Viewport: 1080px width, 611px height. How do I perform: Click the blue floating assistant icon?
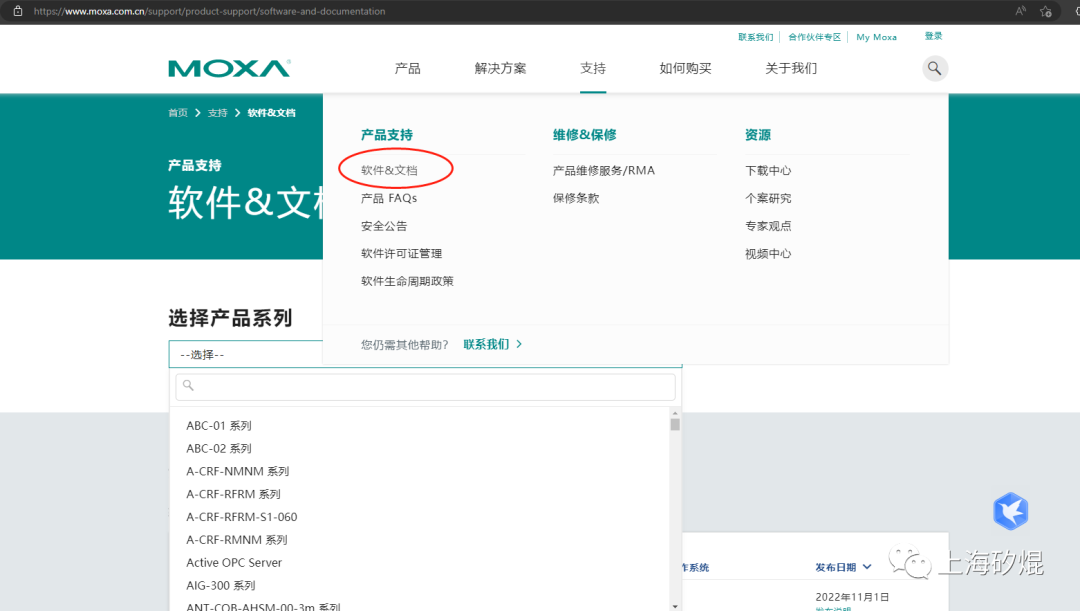pyautogui.click(x=1010, y=511)
